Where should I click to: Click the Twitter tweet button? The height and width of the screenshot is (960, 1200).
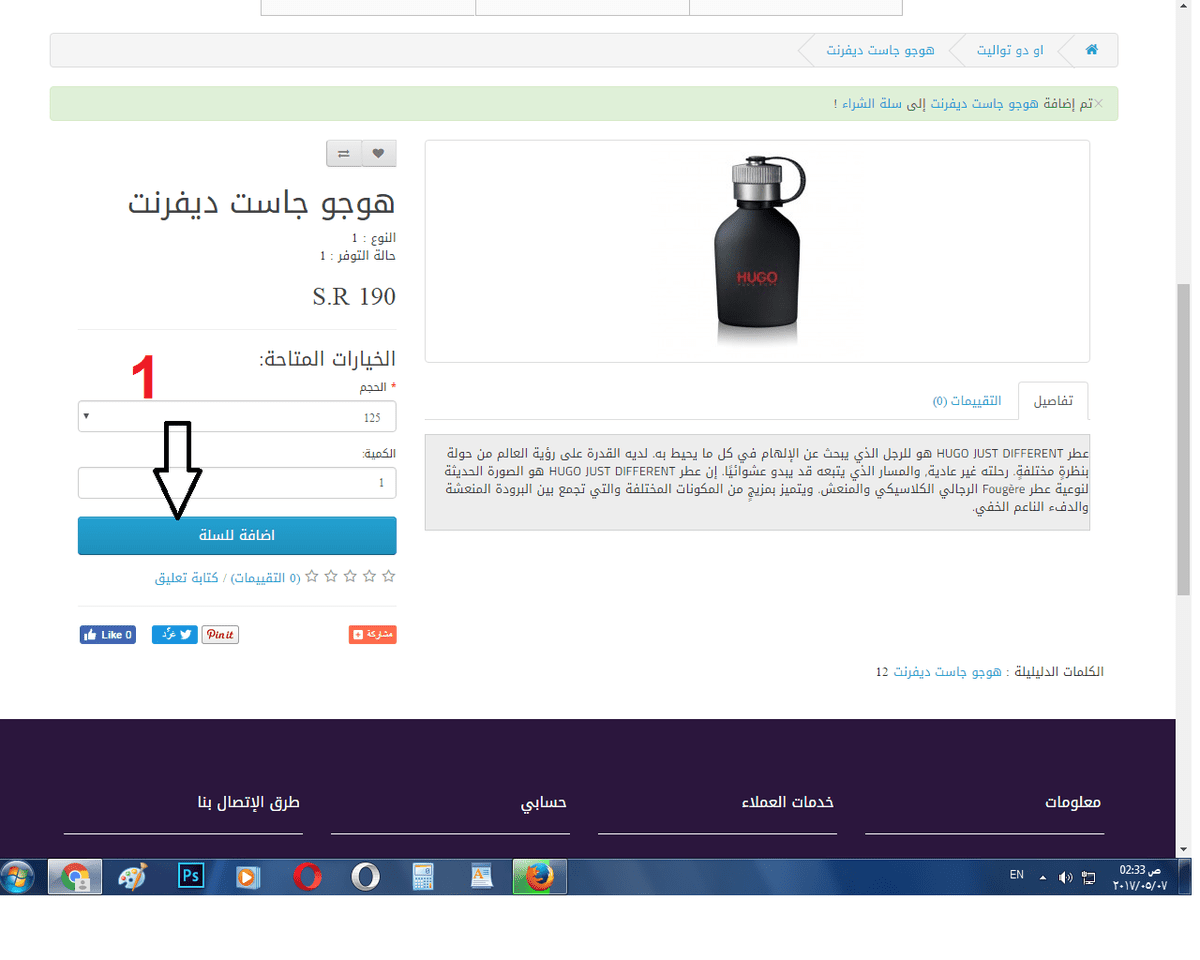pos(175,635)
